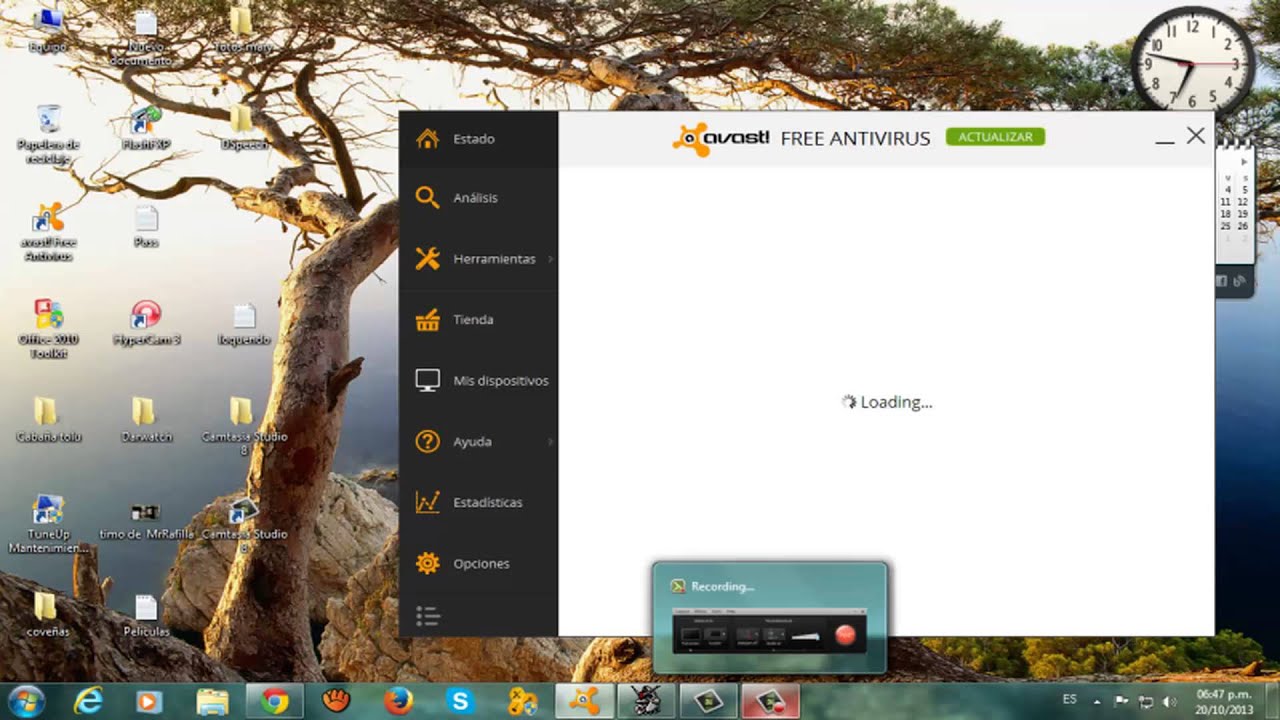Open the Herramientas wrench icon

(x=428, y=258)
